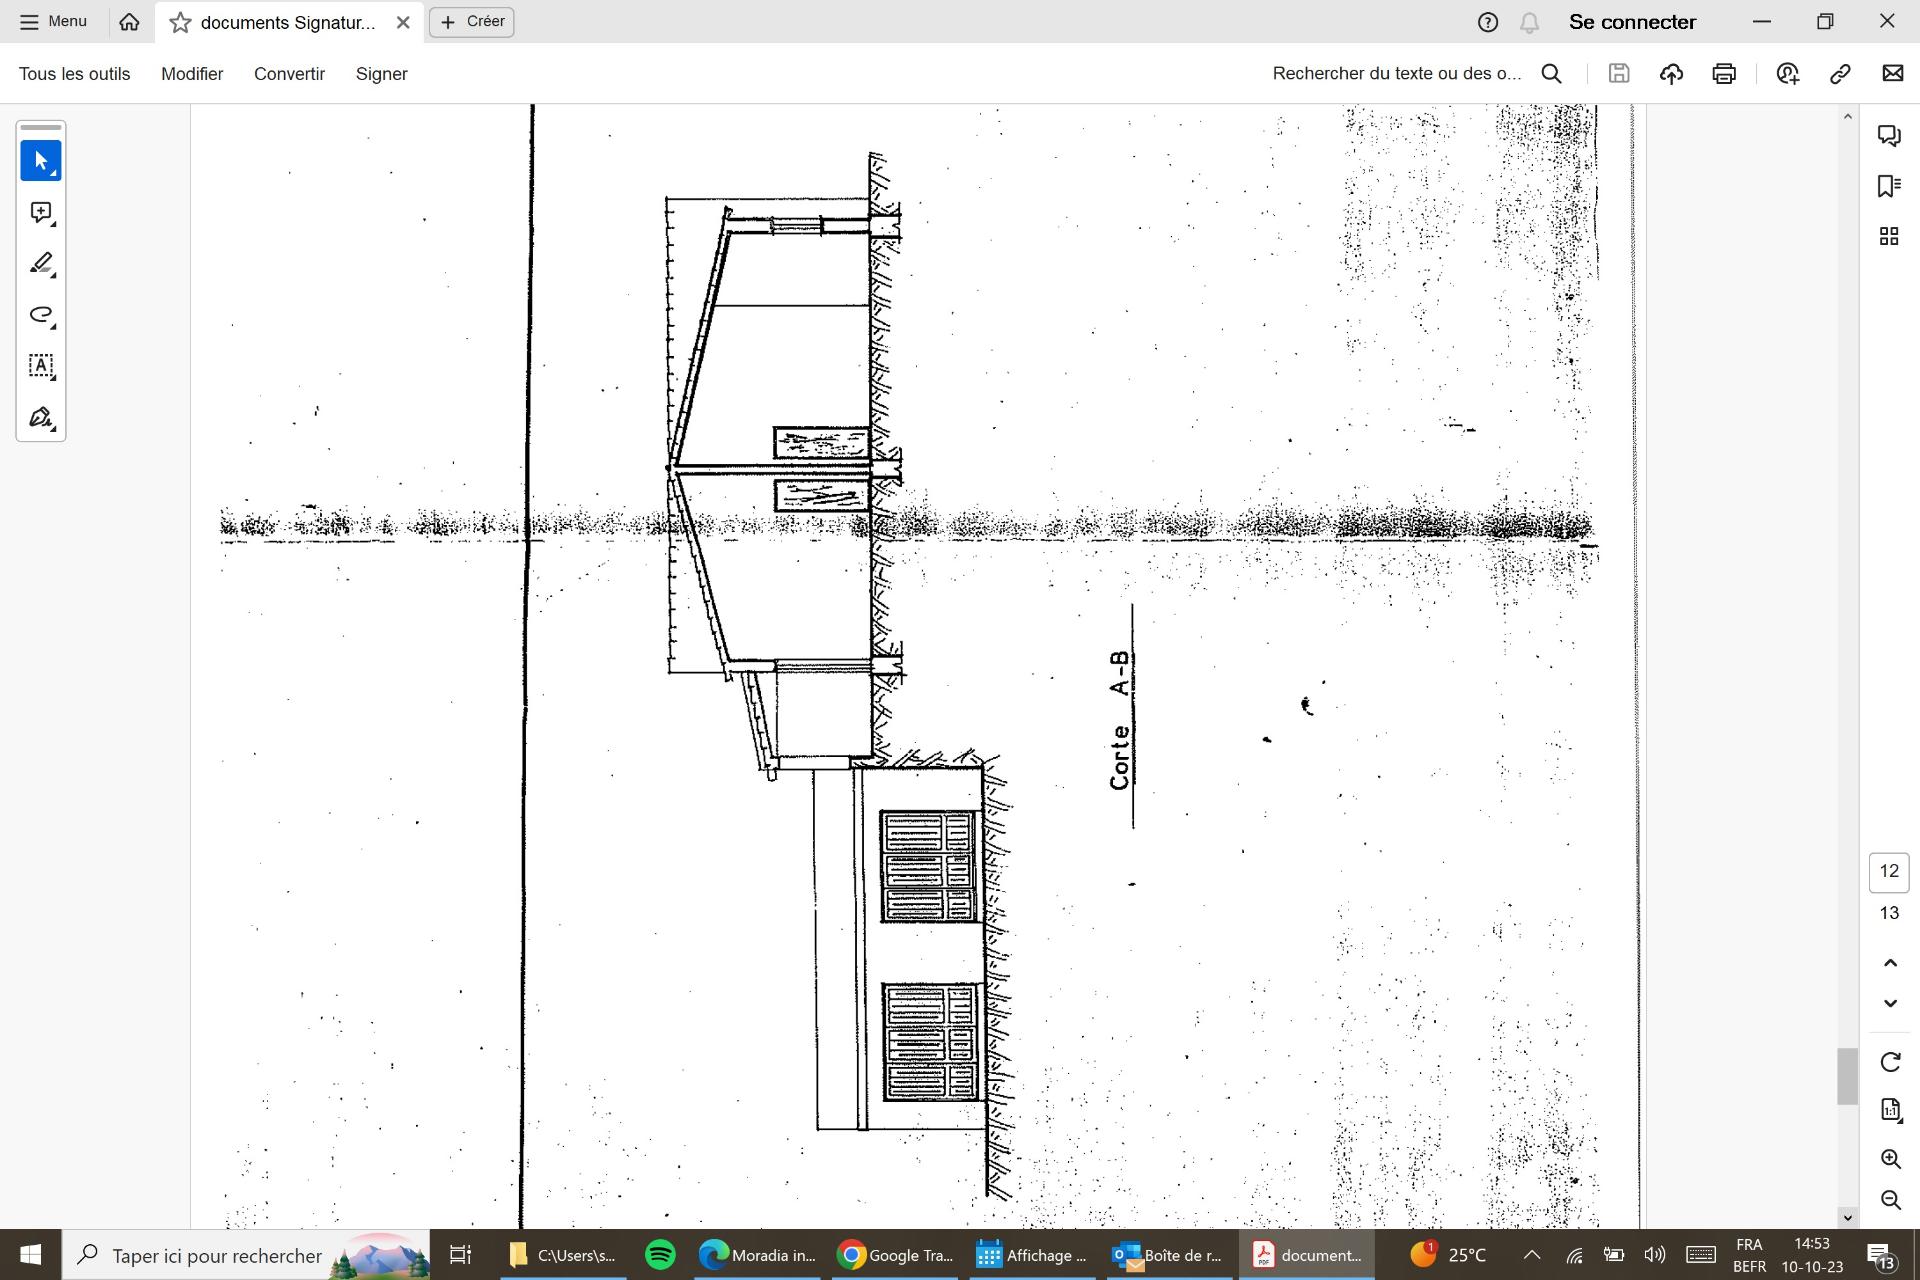
Task: Open the Menu hamburger button
Action: click(x=54, y=22)
